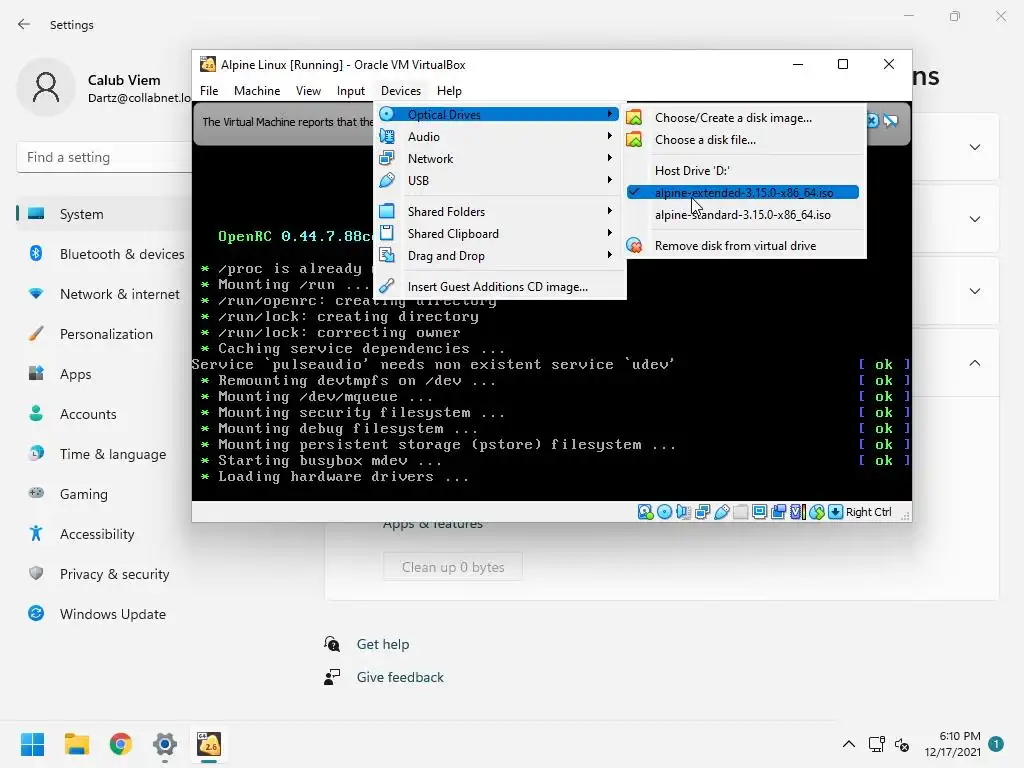Select mounted alpine-extended-3.15.0-x86_64.iso
Viewport: 1024px width, 768px height.
click(x=743, y=193)
